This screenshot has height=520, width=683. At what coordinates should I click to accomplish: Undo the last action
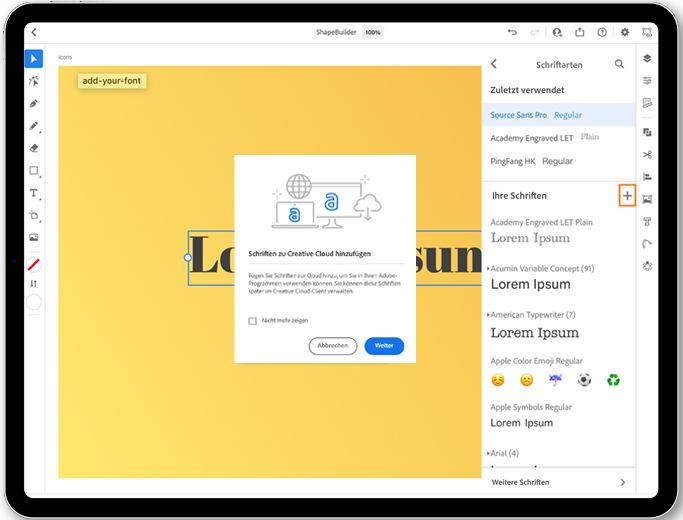coord(512,32)
